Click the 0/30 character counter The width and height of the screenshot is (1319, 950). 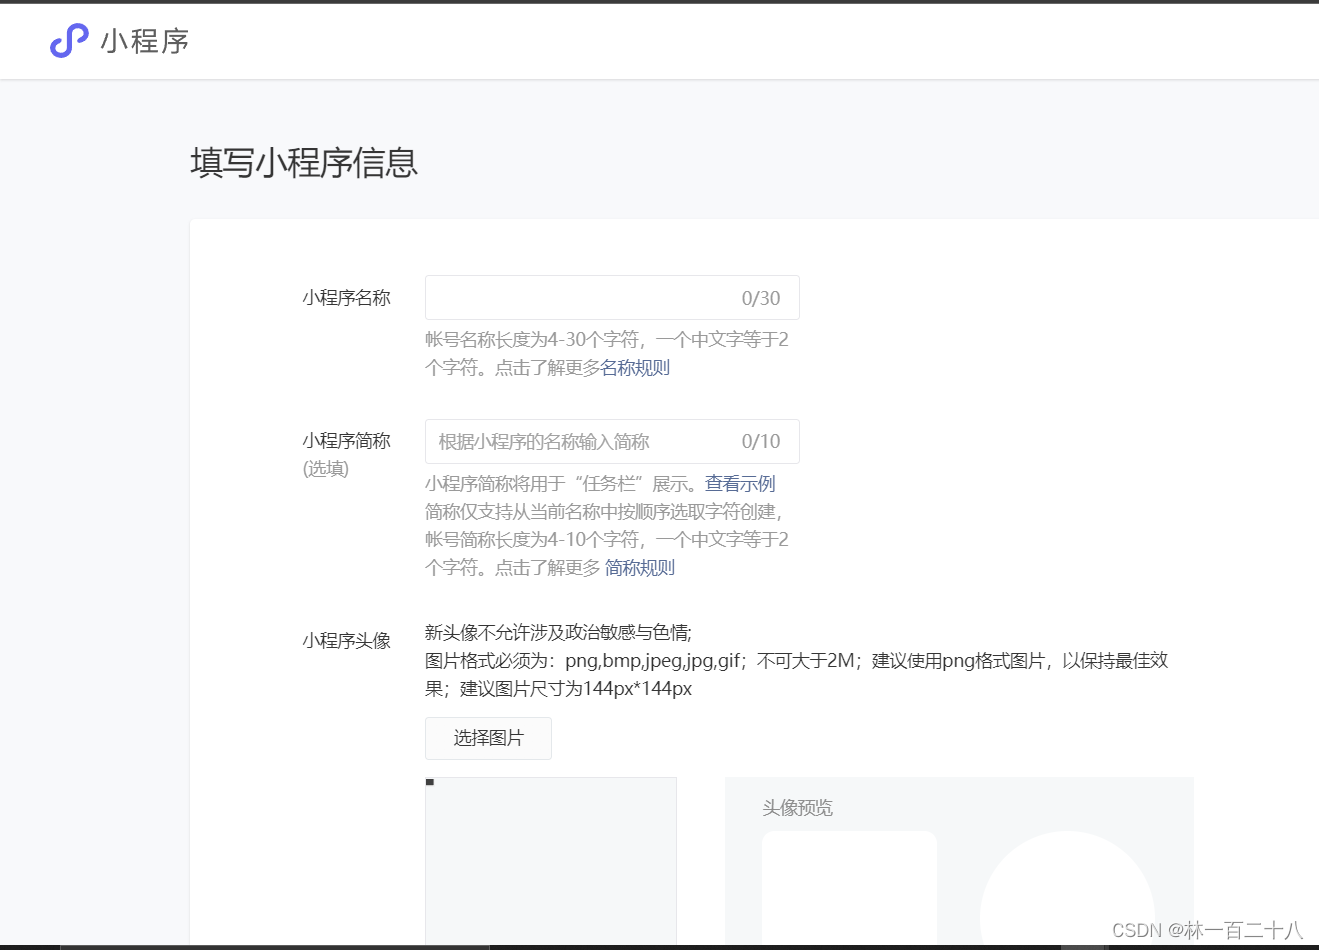tap(764, 297)
